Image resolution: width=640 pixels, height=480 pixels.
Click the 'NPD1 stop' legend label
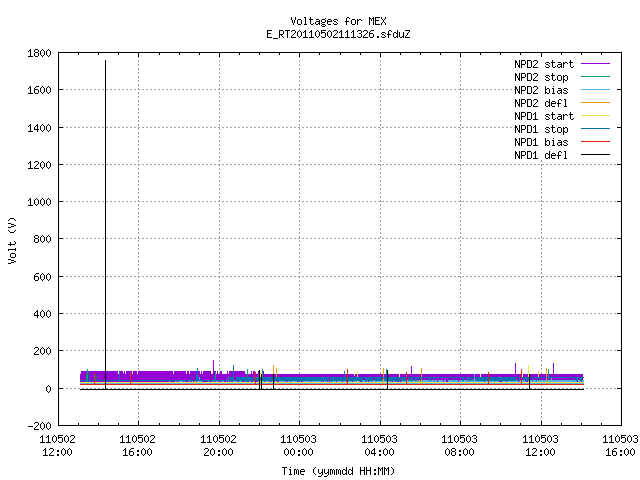(541, 129)
